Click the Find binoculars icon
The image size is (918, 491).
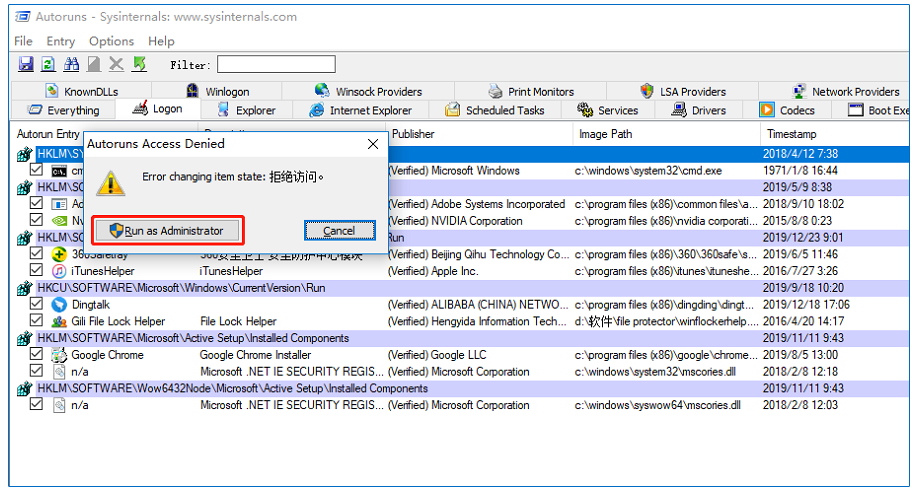[x=71, y=64]
